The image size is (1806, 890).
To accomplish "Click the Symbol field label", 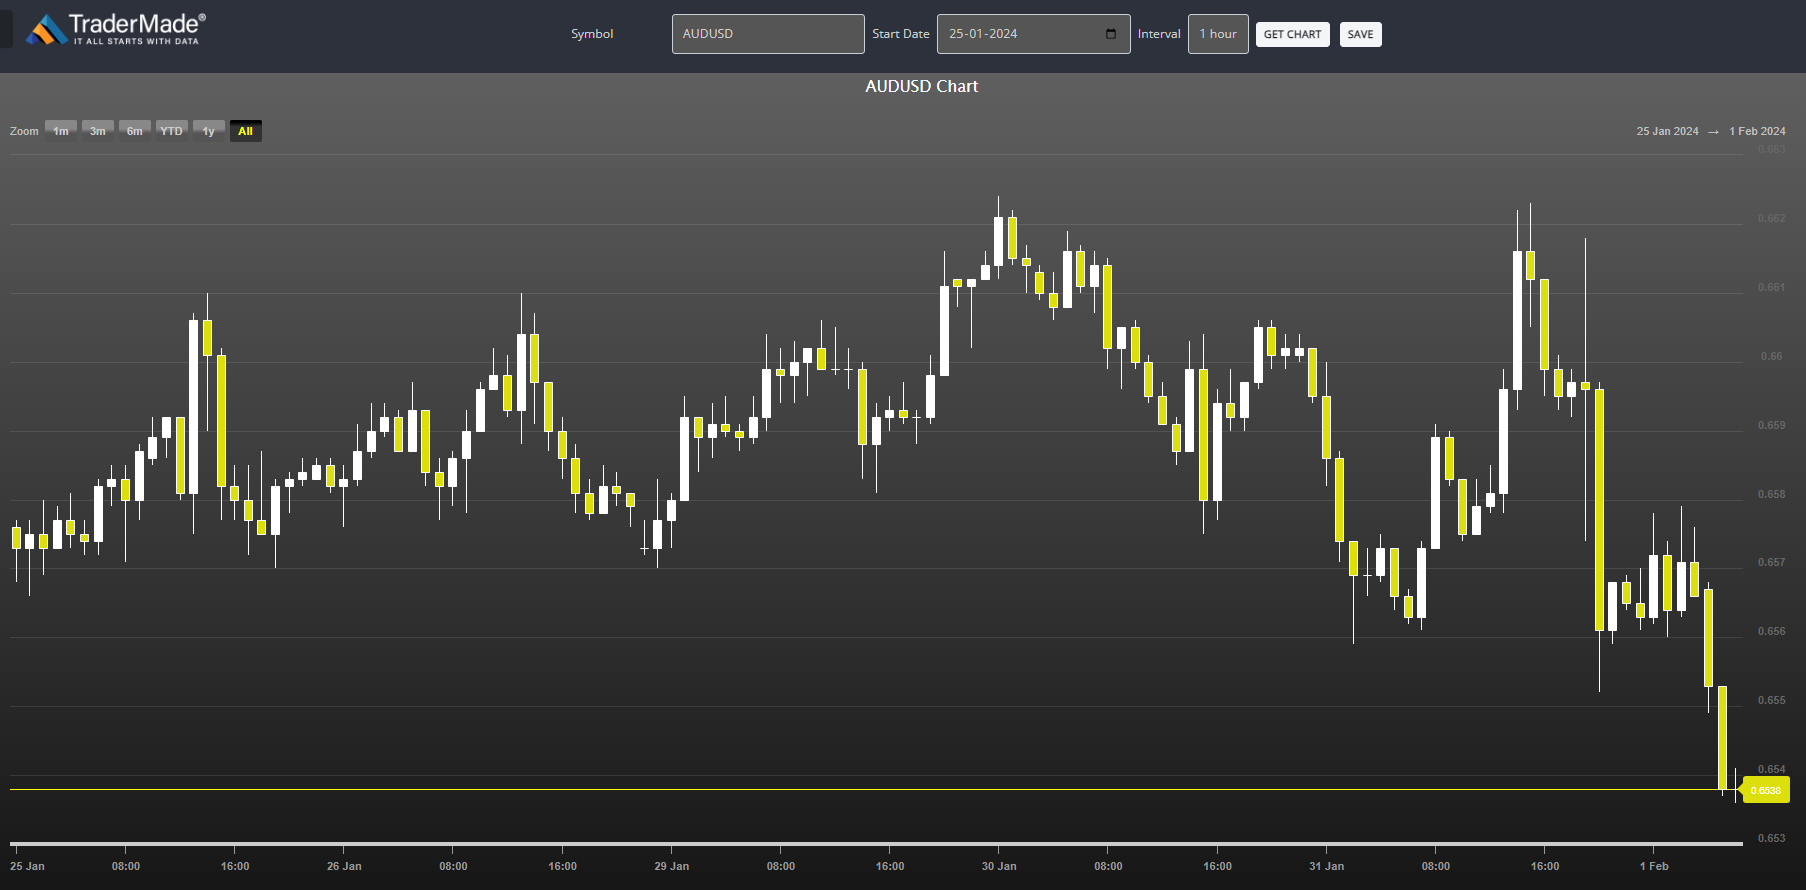I will [x=592, y=34].
